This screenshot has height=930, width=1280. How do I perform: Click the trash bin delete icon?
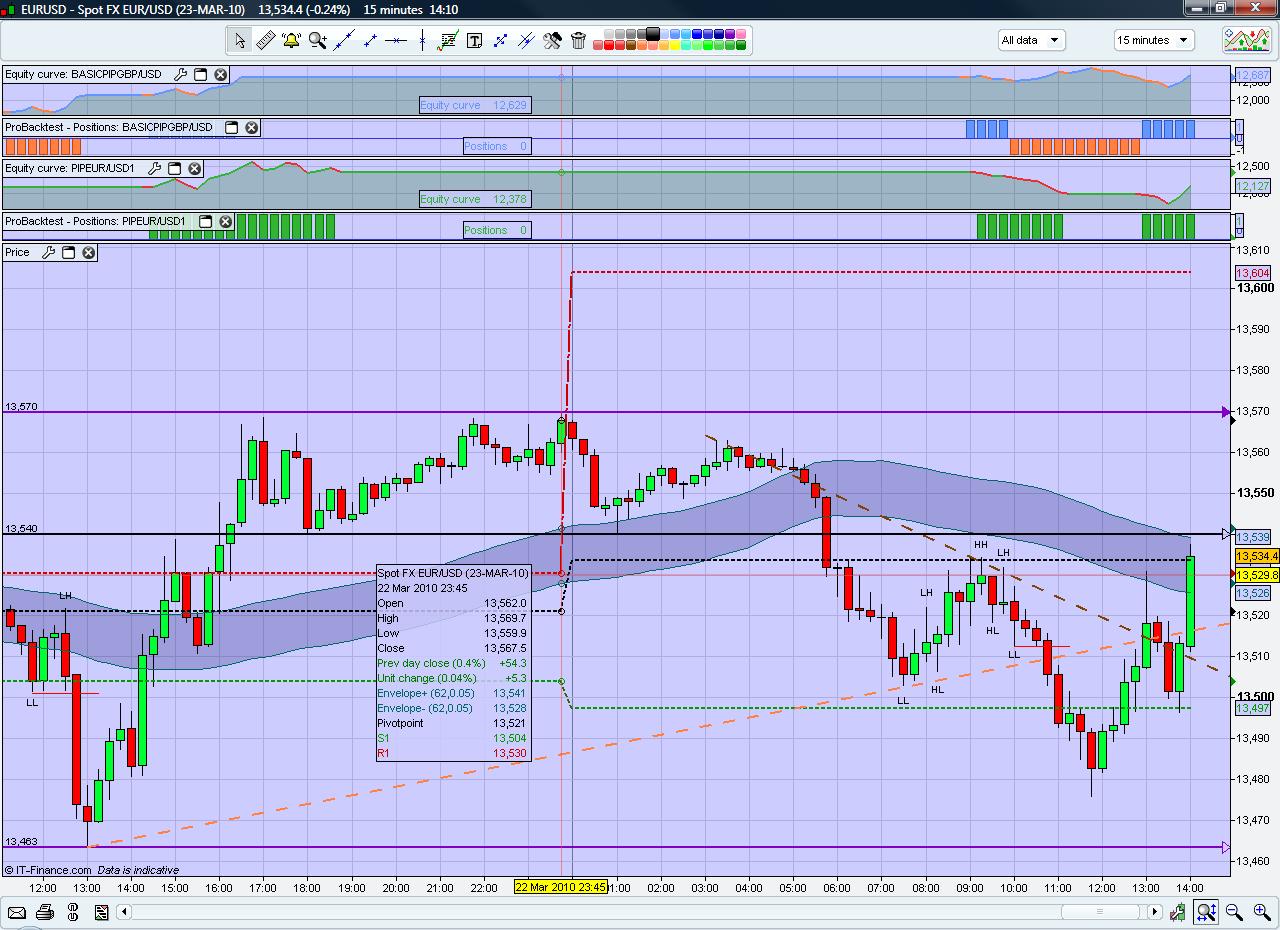(x=578, y=40)
